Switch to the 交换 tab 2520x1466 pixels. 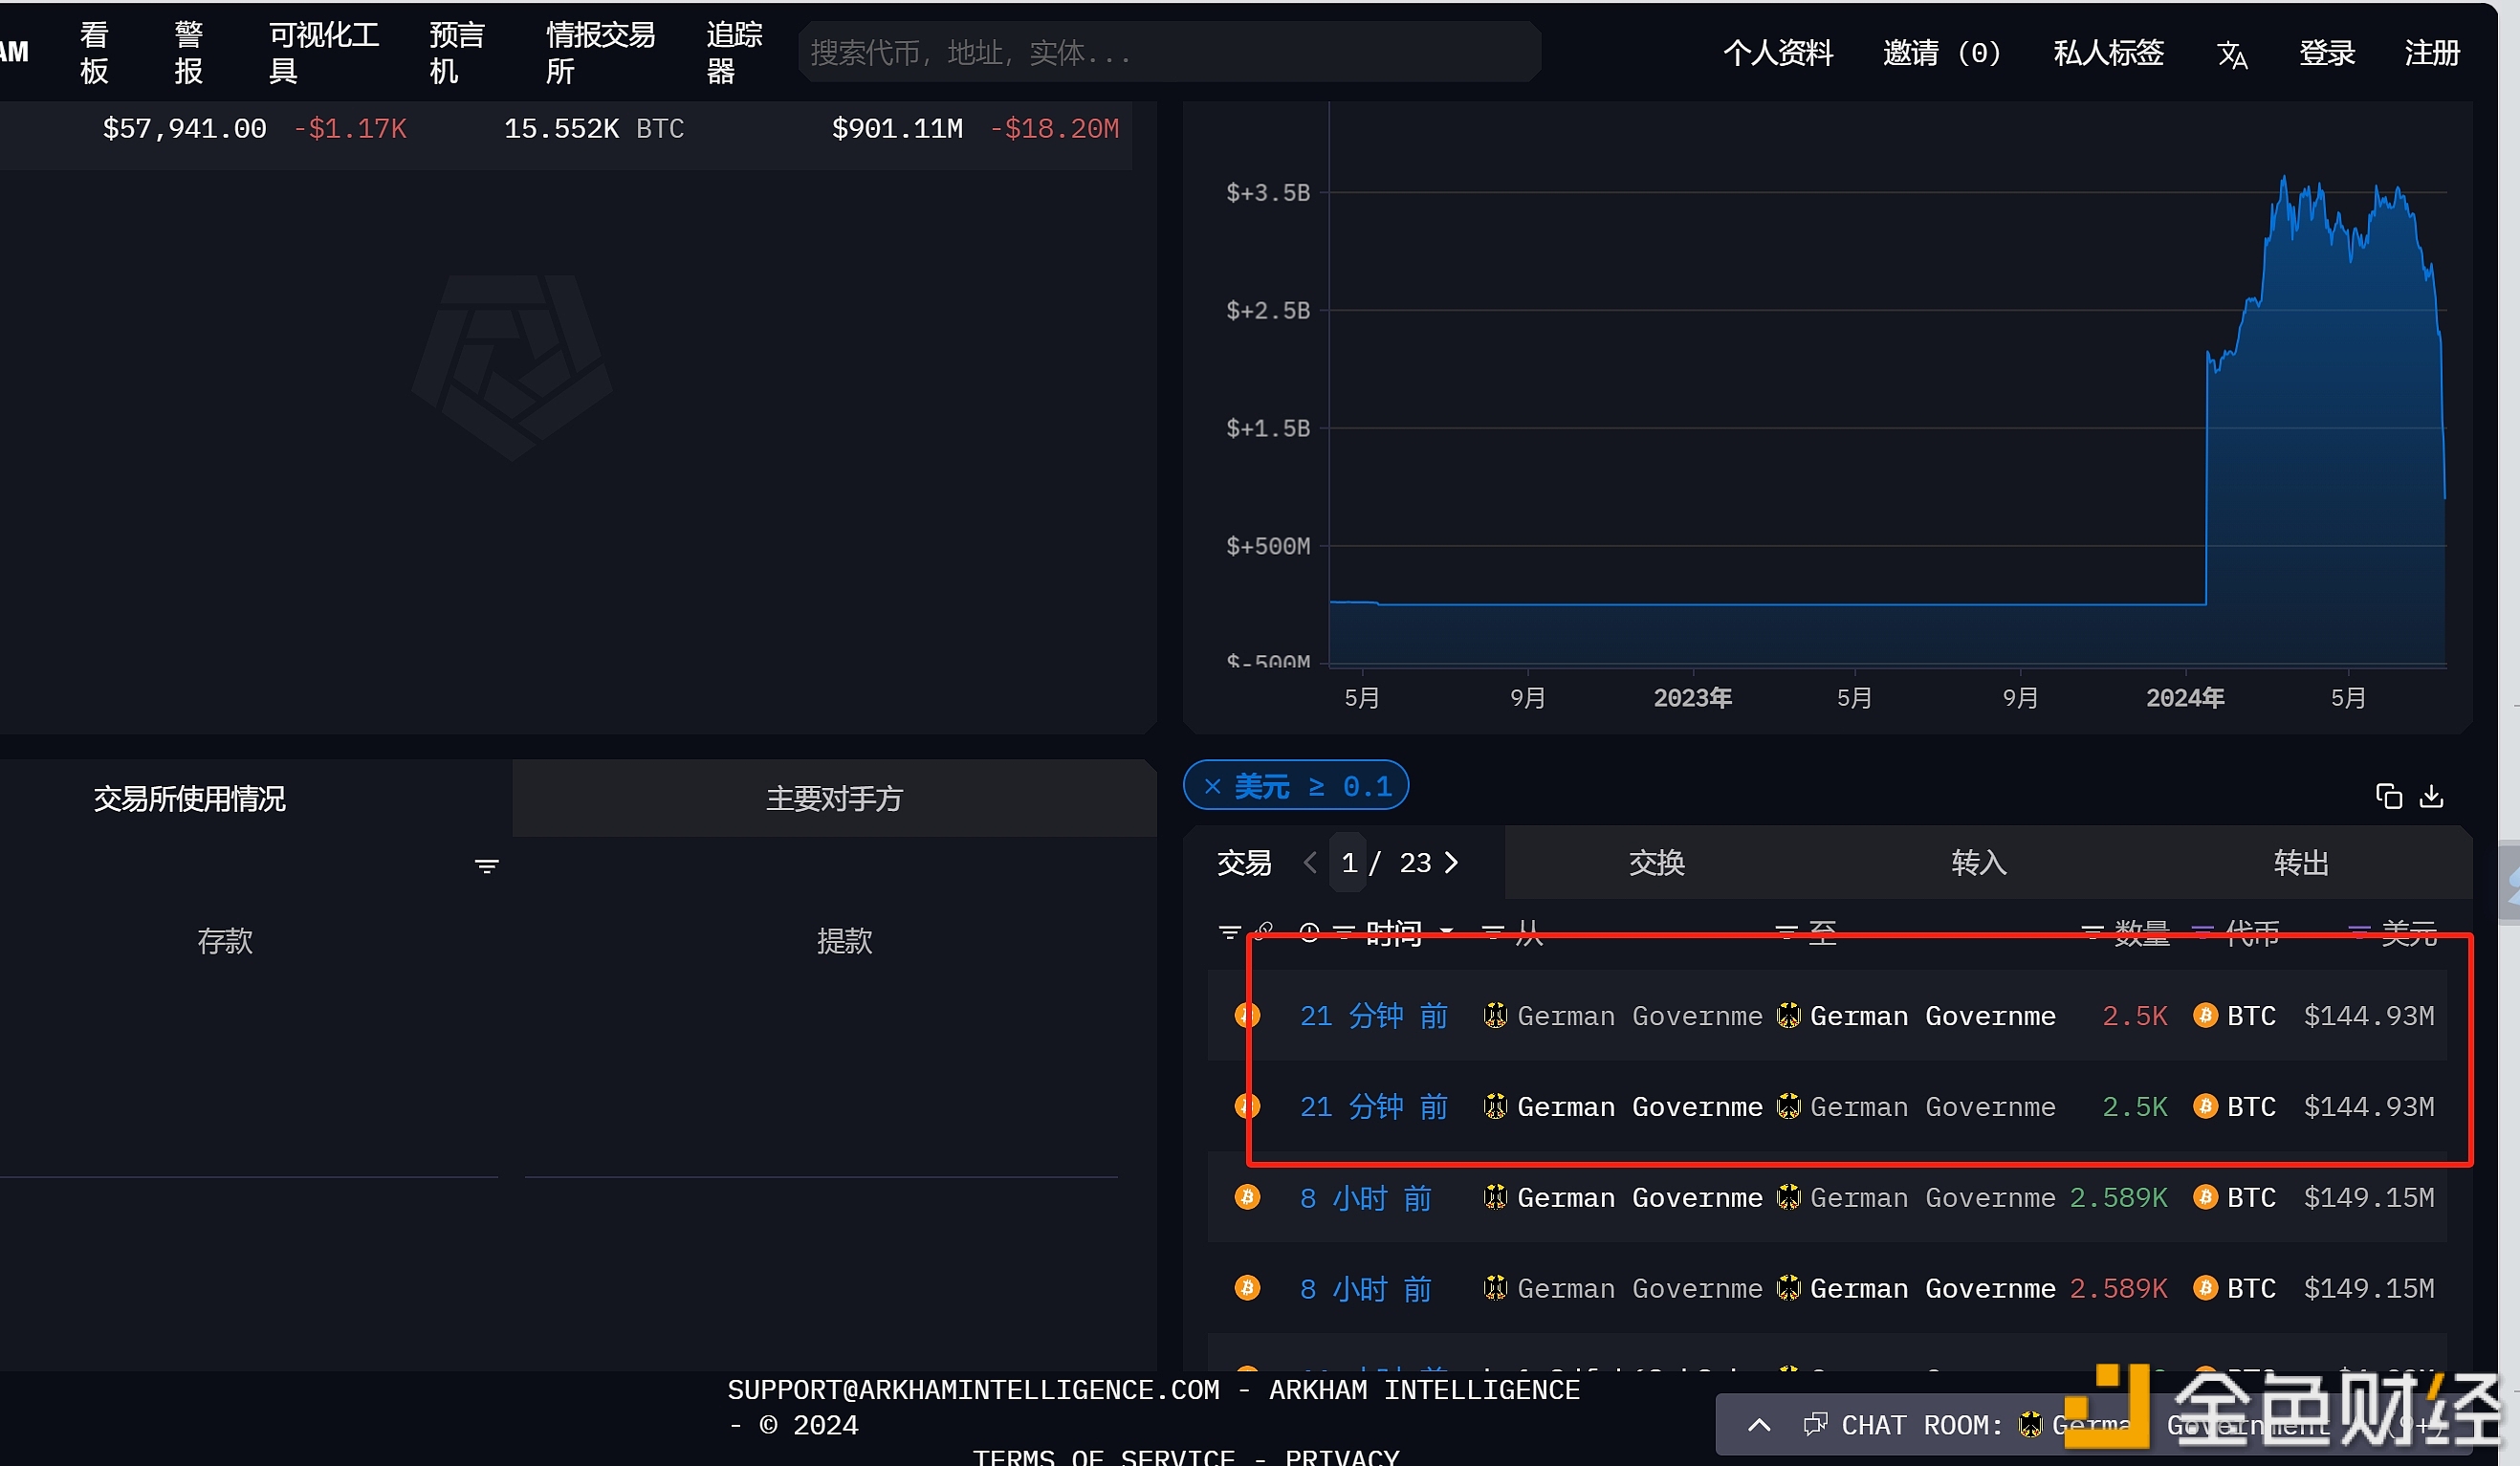coord(1657,863)
